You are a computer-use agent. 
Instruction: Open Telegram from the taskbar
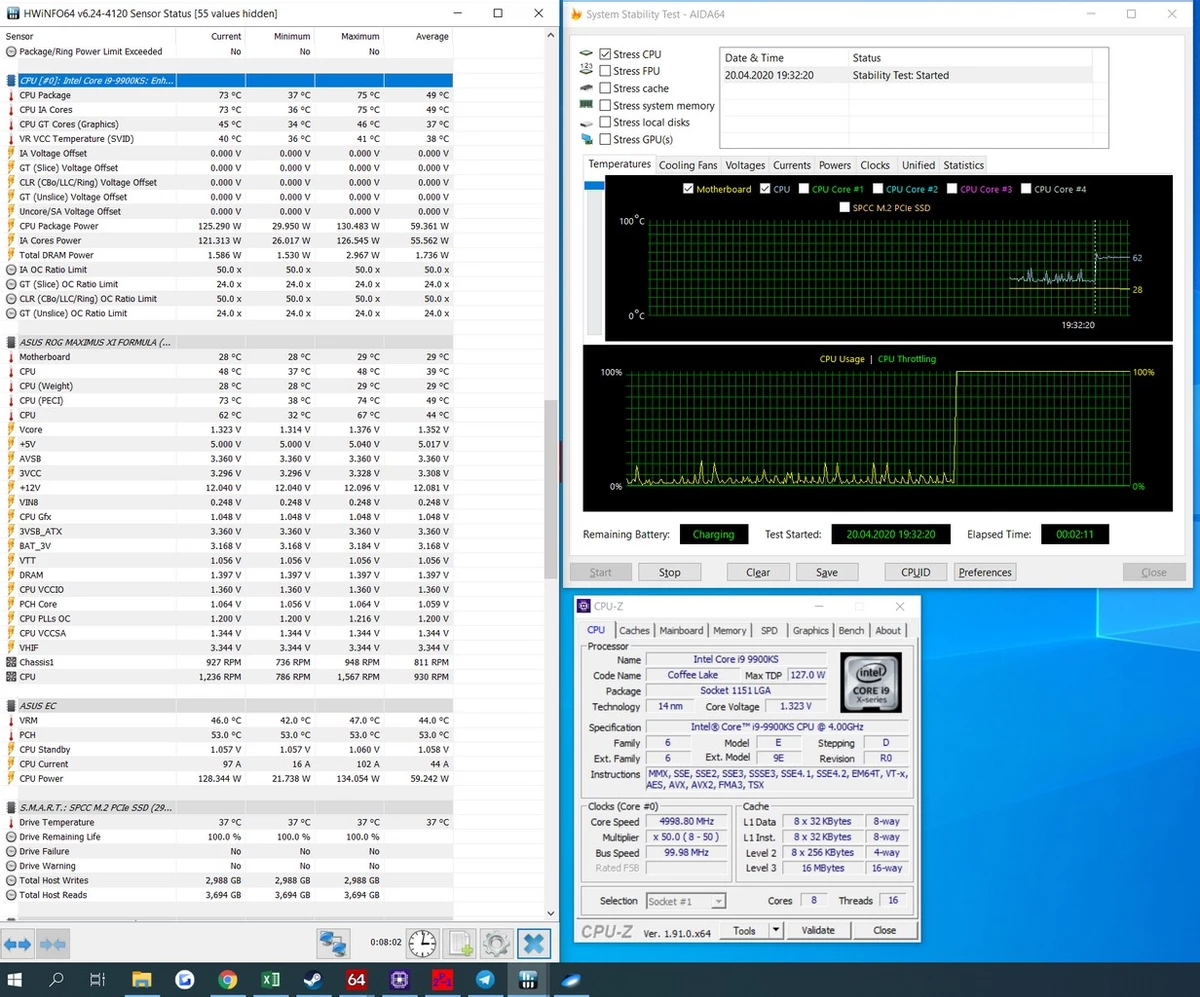pyautogui.click(x=485, y=980)
